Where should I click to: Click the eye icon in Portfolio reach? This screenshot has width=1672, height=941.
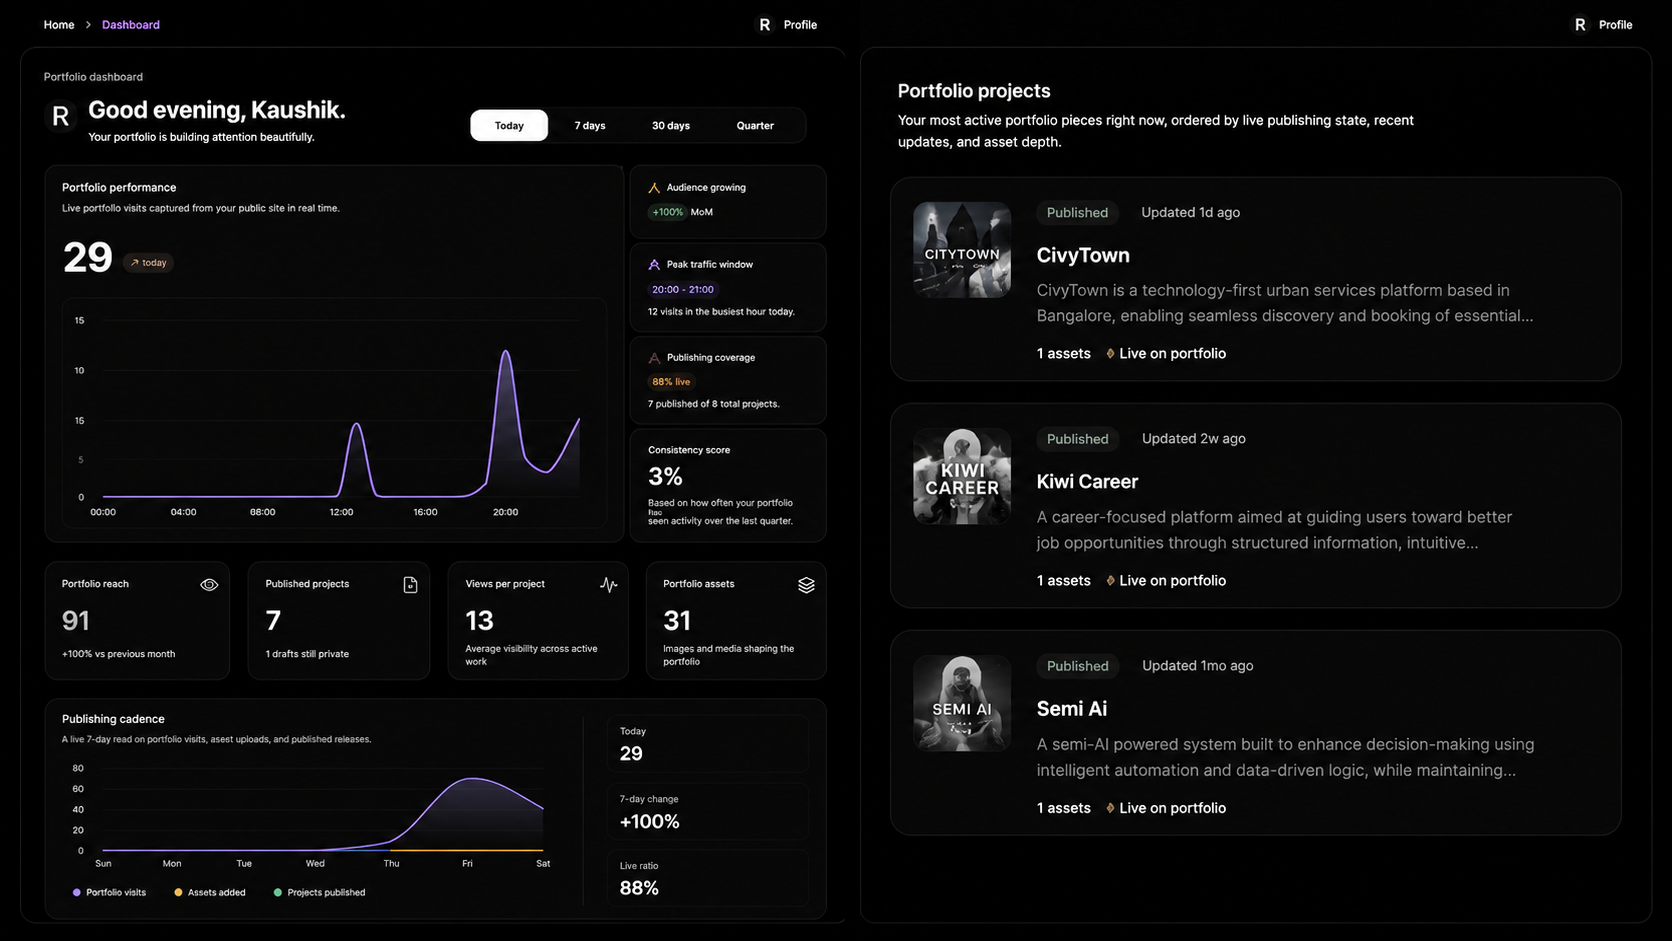click(x=209, y=585)
